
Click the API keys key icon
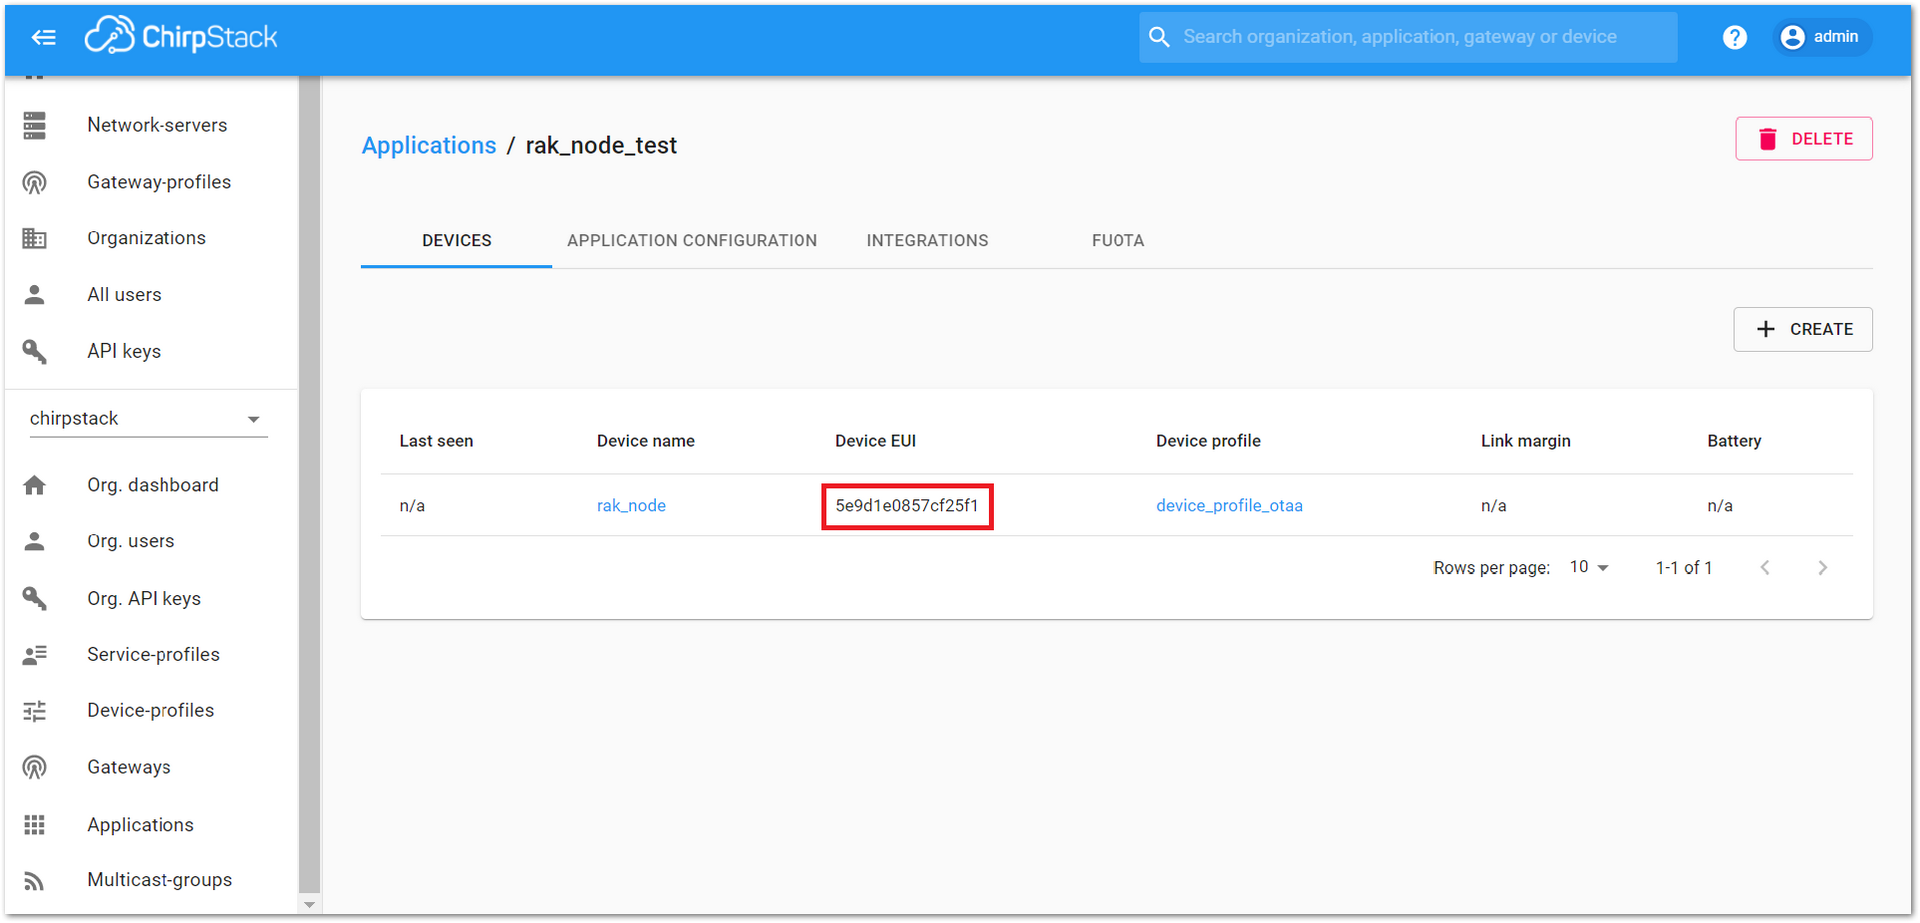coord(35,351)
